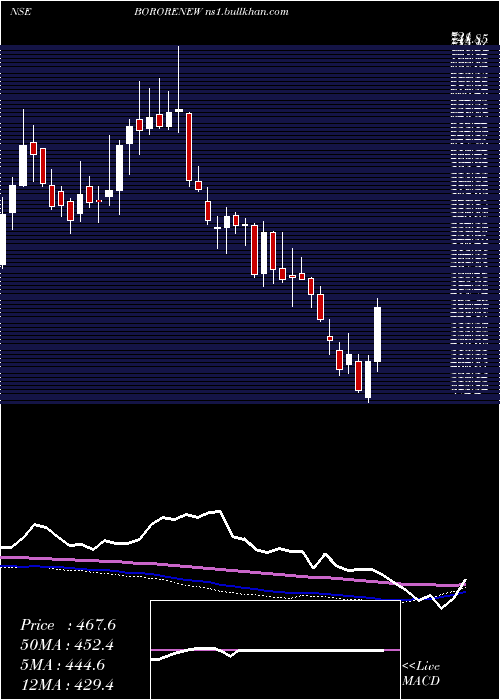Click the 12MA : 429.4 value
This screenshot has height=700, width=500.
(67, 684)
